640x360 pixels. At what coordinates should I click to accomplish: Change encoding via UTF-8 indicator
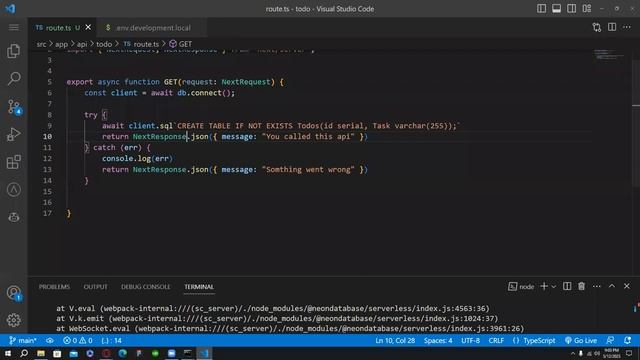click(x=471, y=340)
